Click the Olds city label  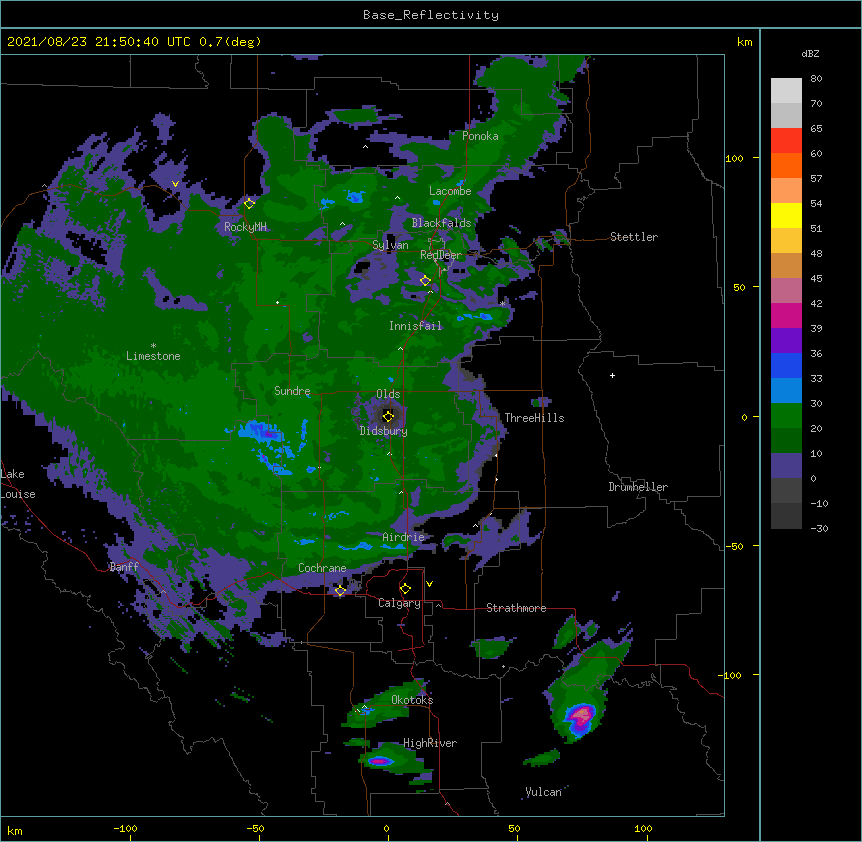[x=388, y=394]
